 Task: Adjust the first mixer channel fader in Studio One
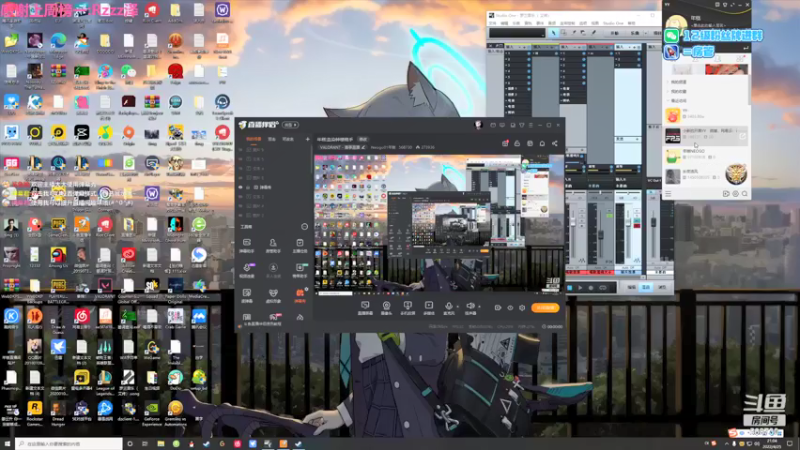(x=573, y=223)
